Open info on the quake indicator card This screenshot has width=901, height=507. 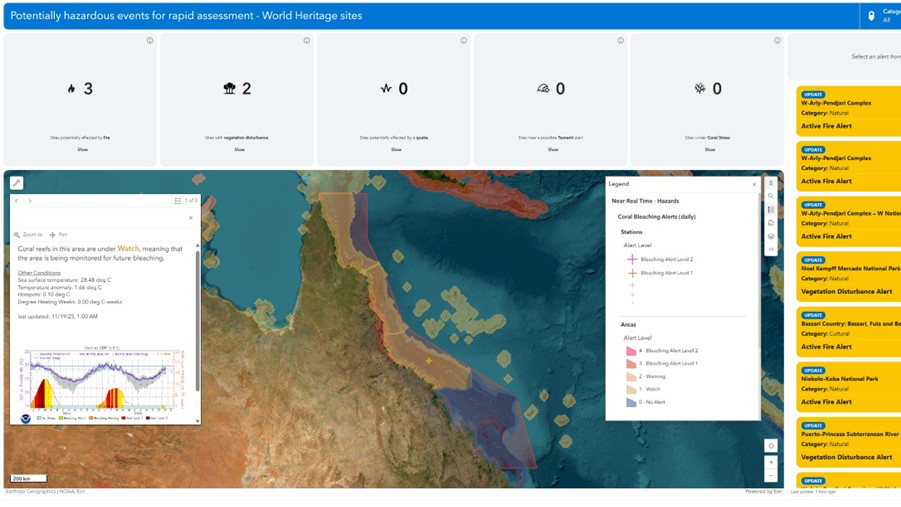[x=464, y=41]
